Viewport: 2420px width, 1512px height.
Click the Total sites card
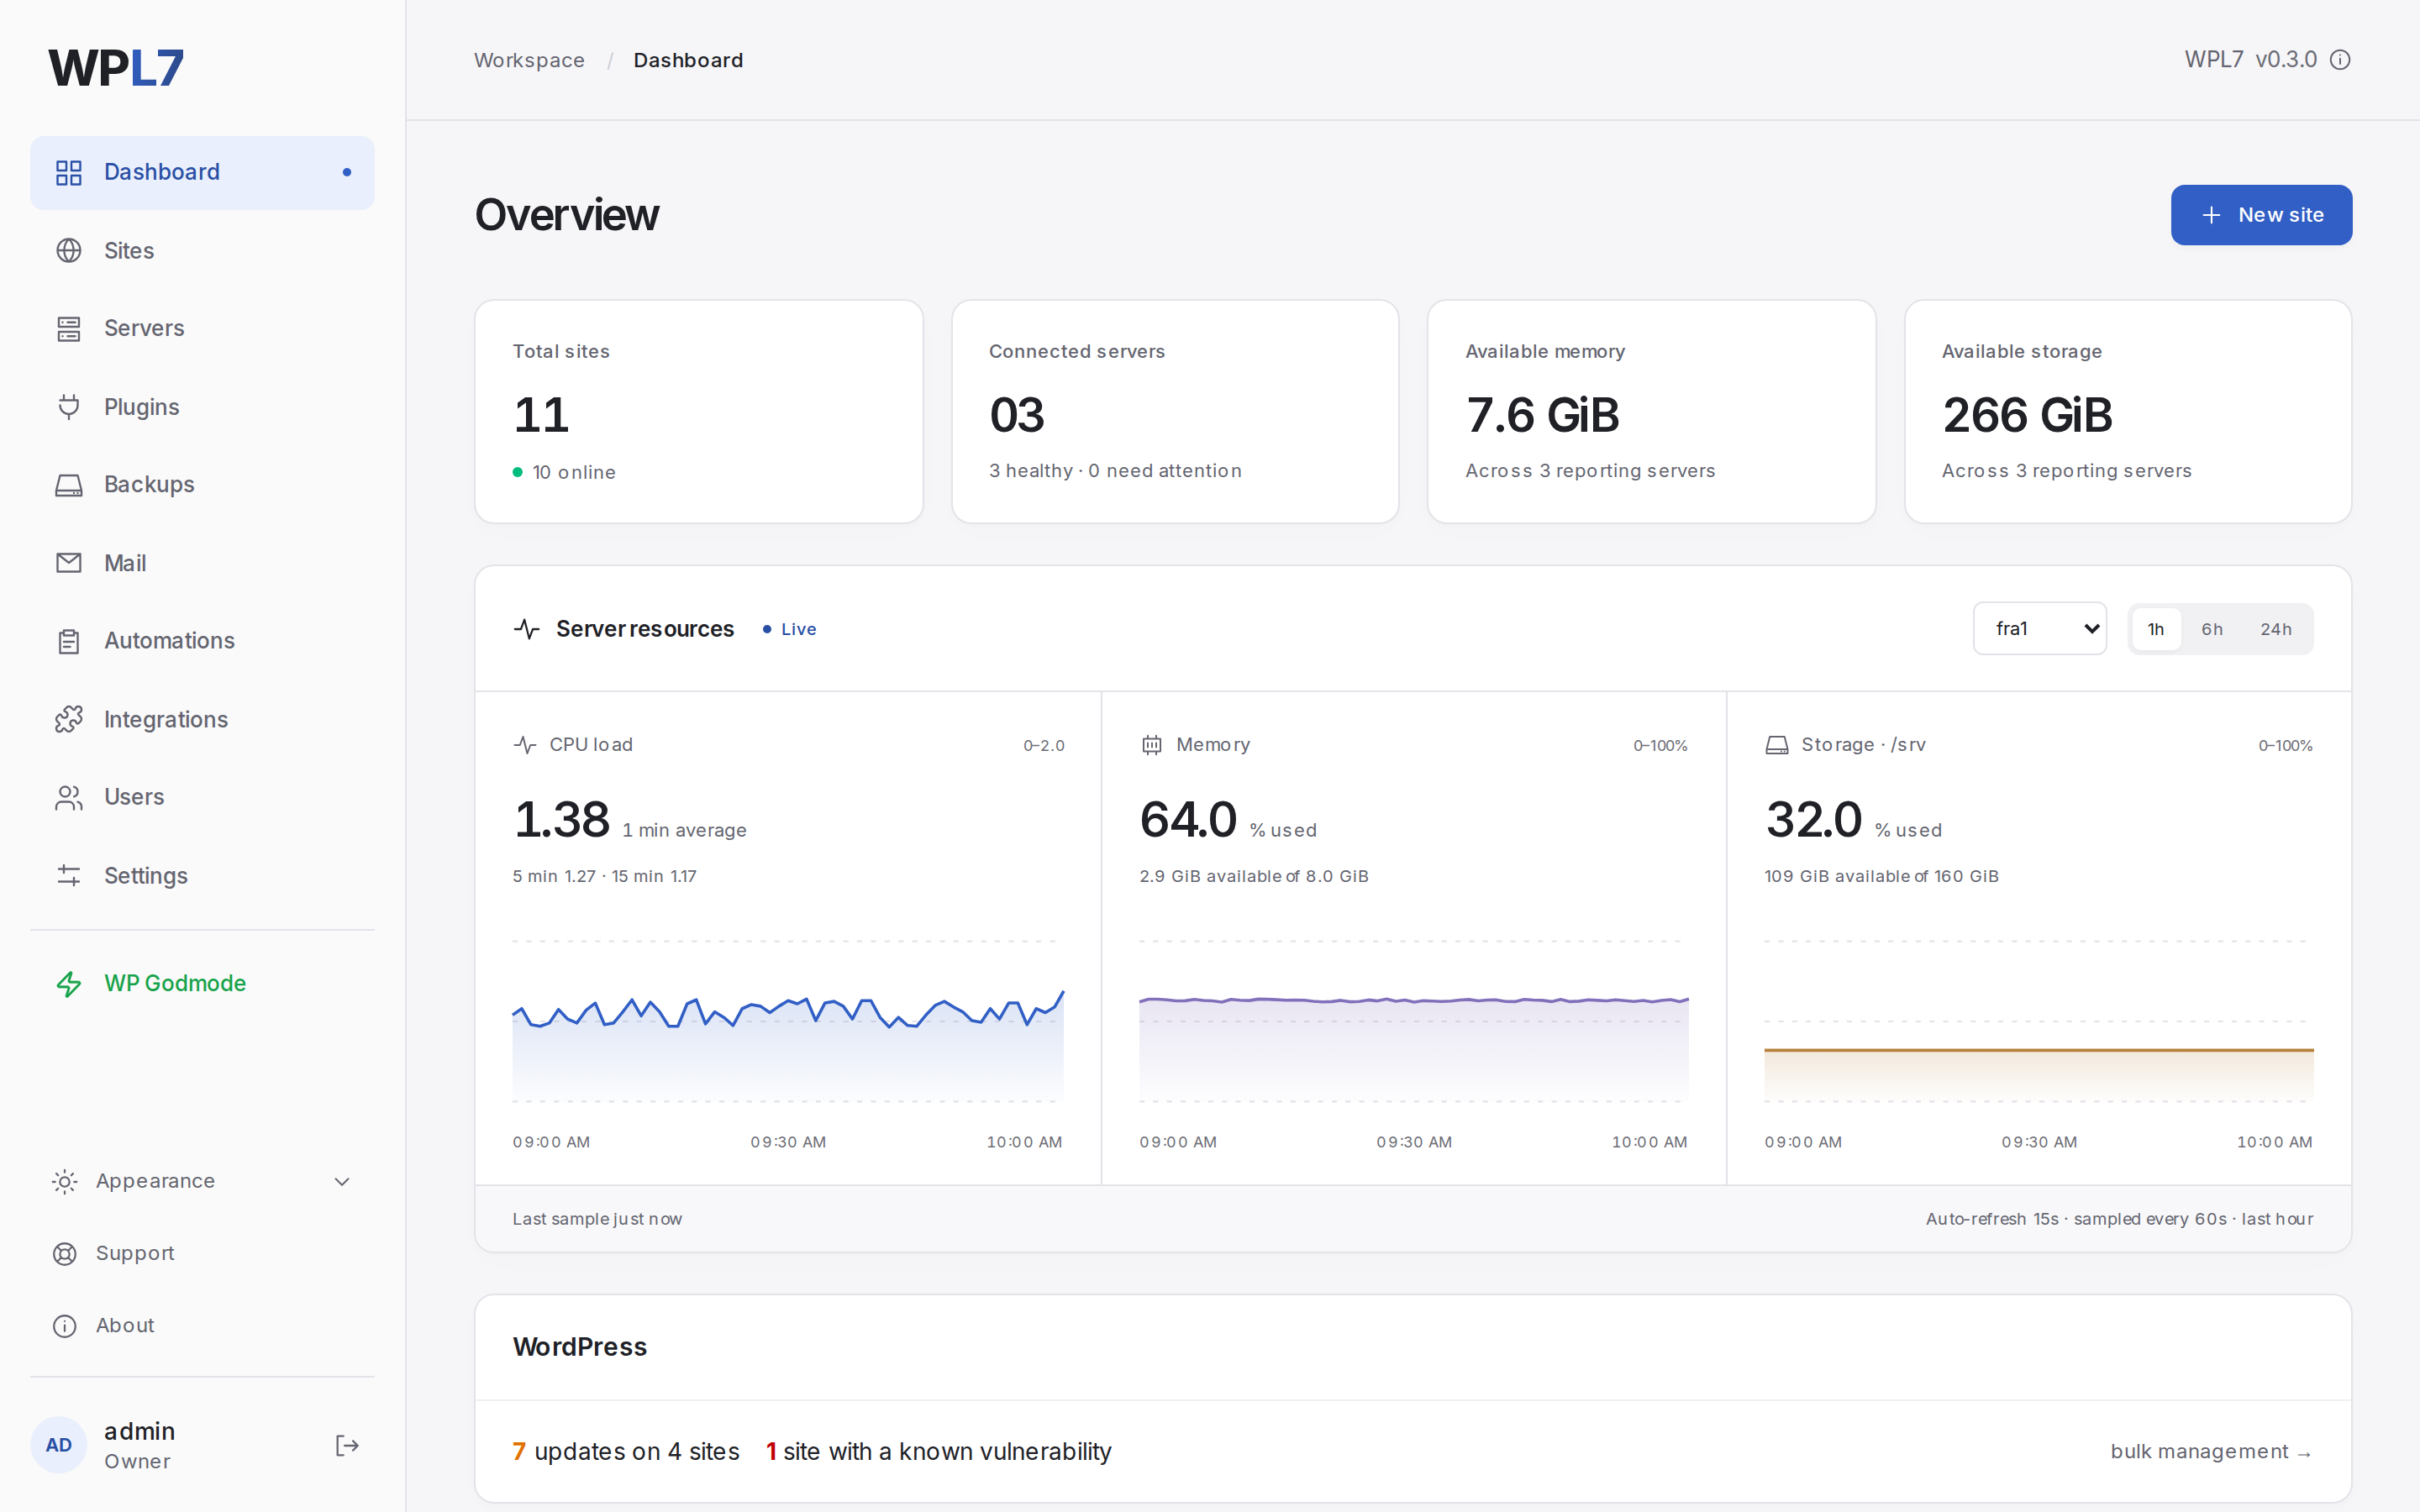[698, 411]
